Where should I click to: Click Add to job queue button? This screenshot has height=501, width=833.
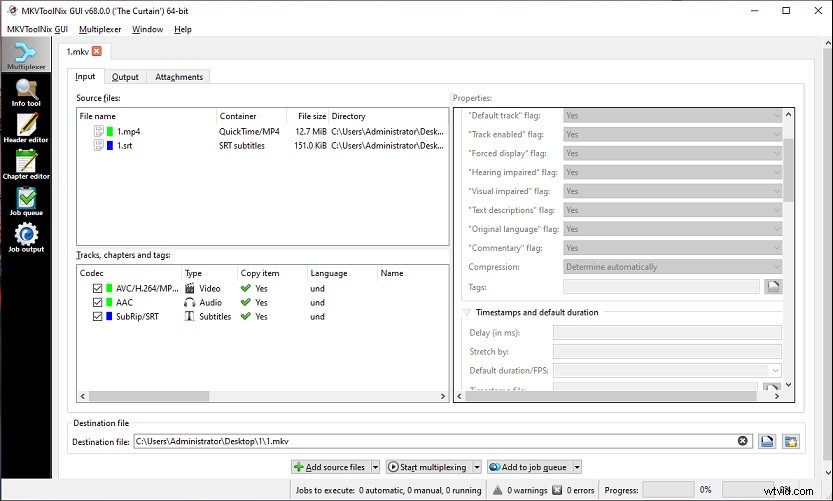[x=529, y=467]
